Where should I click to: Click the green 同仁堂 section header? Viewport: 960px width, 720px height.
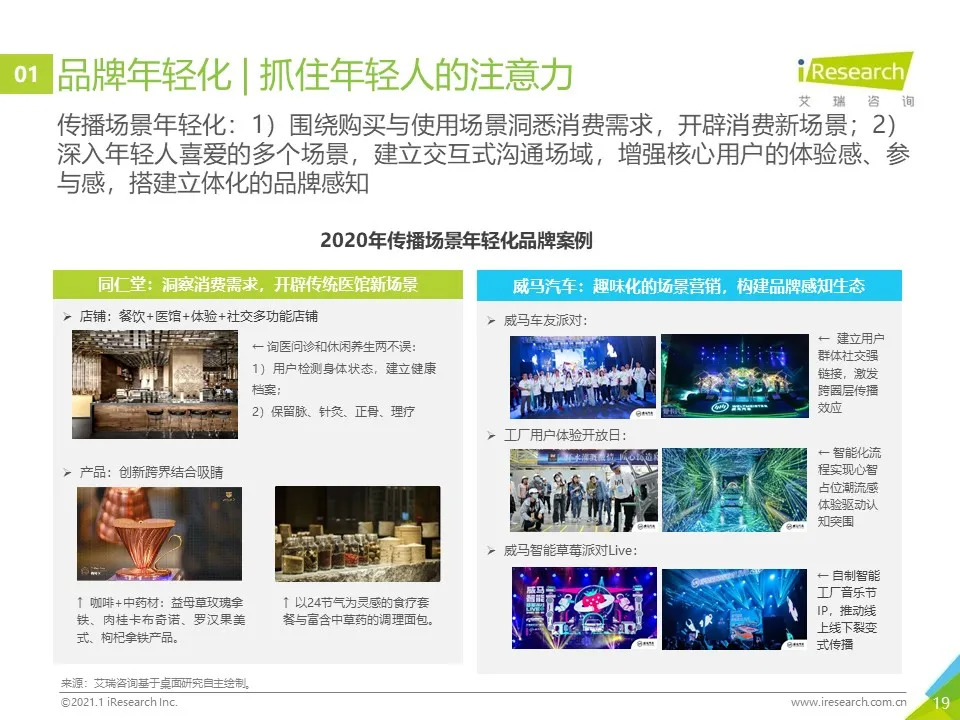pyautogui.click(x=258, y=285)
